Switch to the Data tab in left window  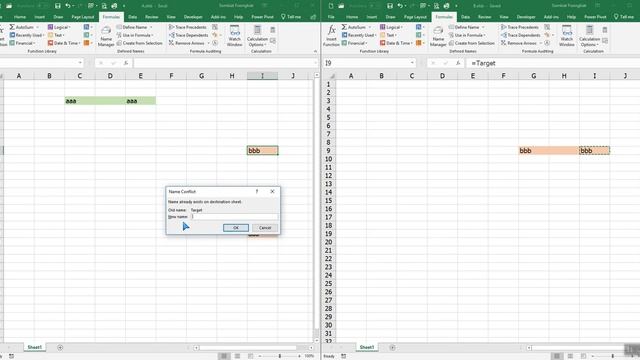[133, 17]
